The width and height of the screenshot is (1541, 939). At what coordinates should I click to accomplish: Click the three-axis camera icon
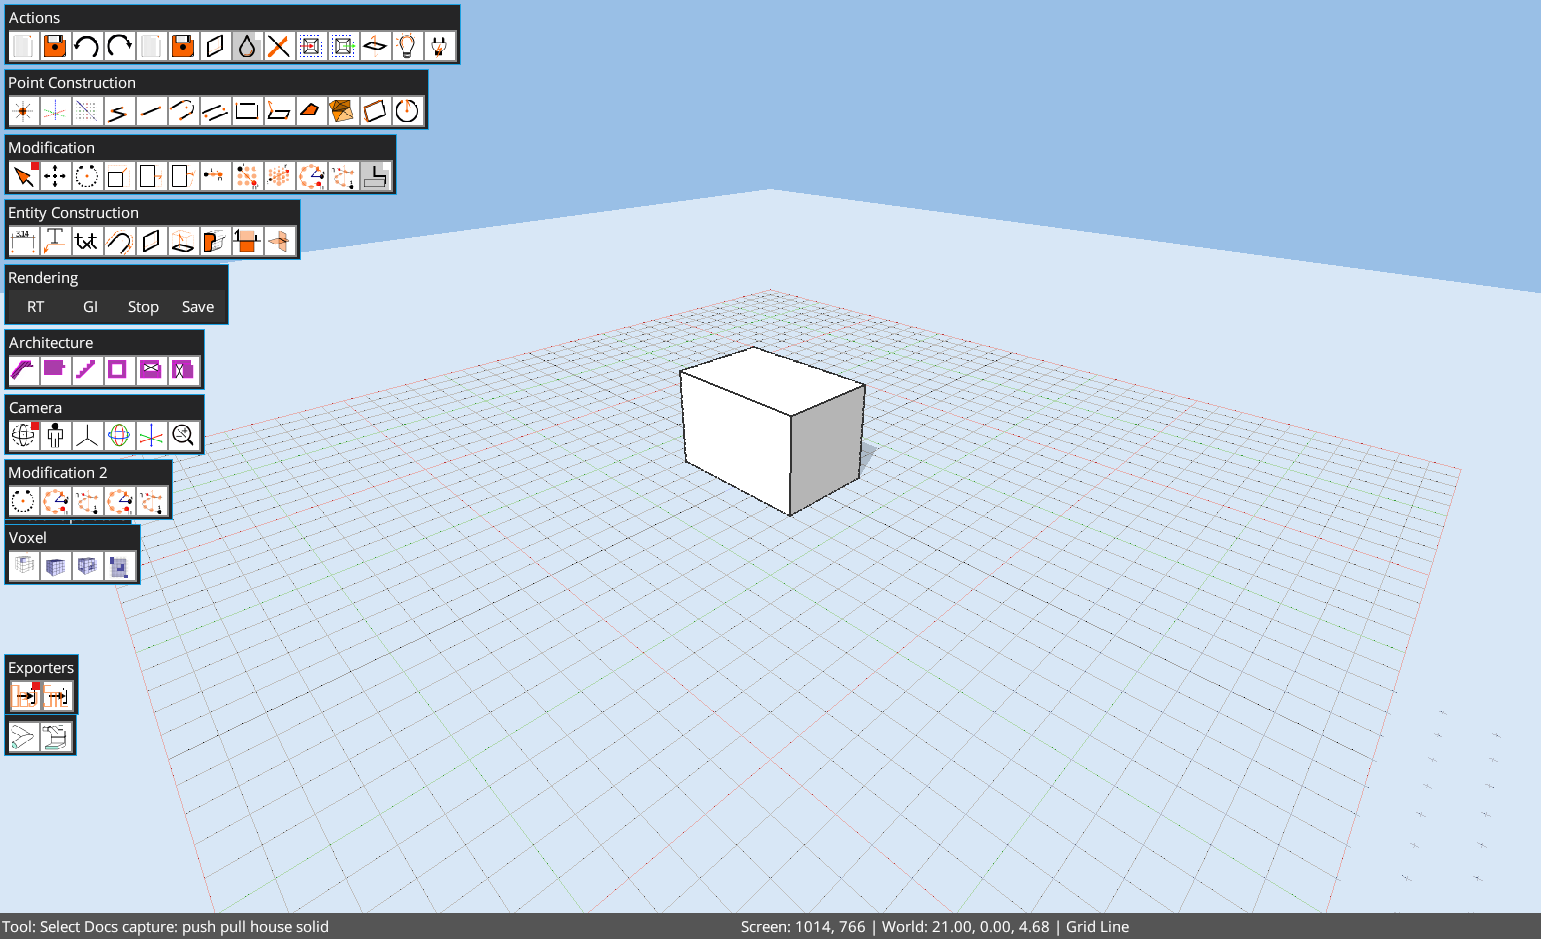[87, 436]
